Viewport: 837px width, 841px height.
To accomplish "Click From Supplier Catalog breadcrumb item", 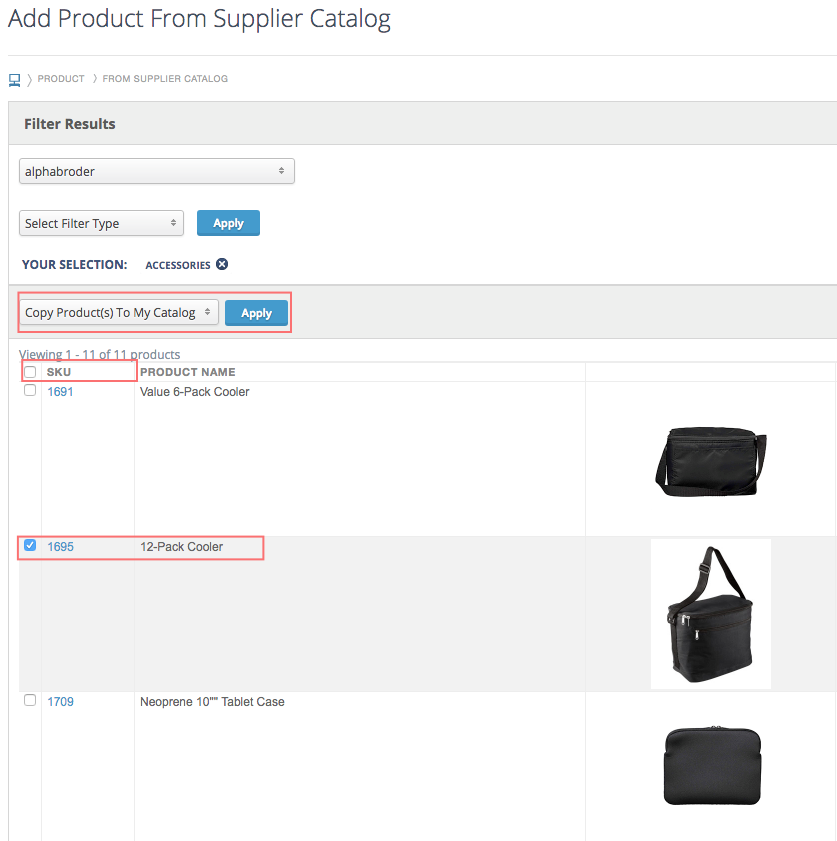I will pos(165,78).
